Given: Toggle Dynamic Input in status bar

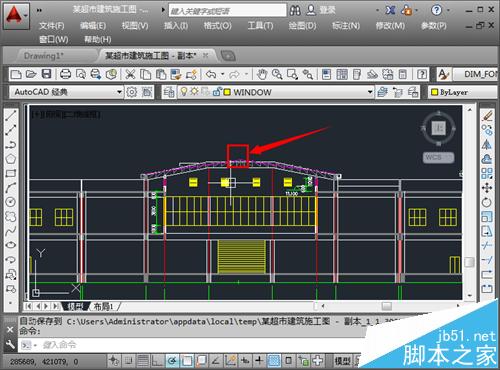Looking at the screenshot, I should coord(245,360).
